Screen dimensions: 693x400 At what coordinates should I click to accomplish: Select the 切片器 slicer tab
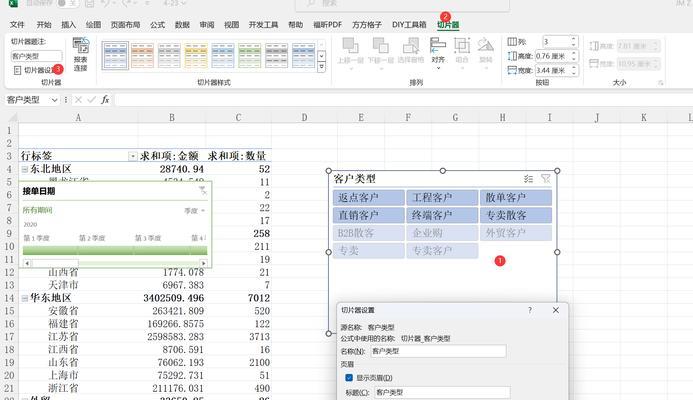(x=448, y=25)
